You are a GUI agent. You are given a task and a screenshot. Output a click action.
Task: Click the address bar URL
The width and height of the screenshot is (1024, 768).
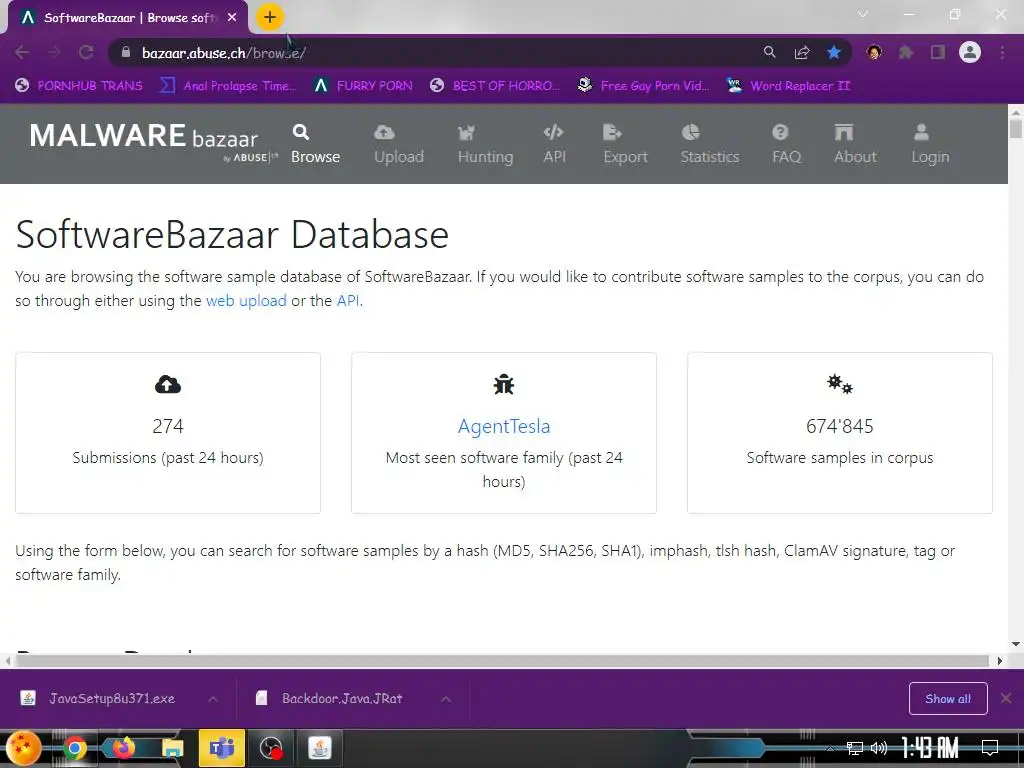click(x=224, y=53)
